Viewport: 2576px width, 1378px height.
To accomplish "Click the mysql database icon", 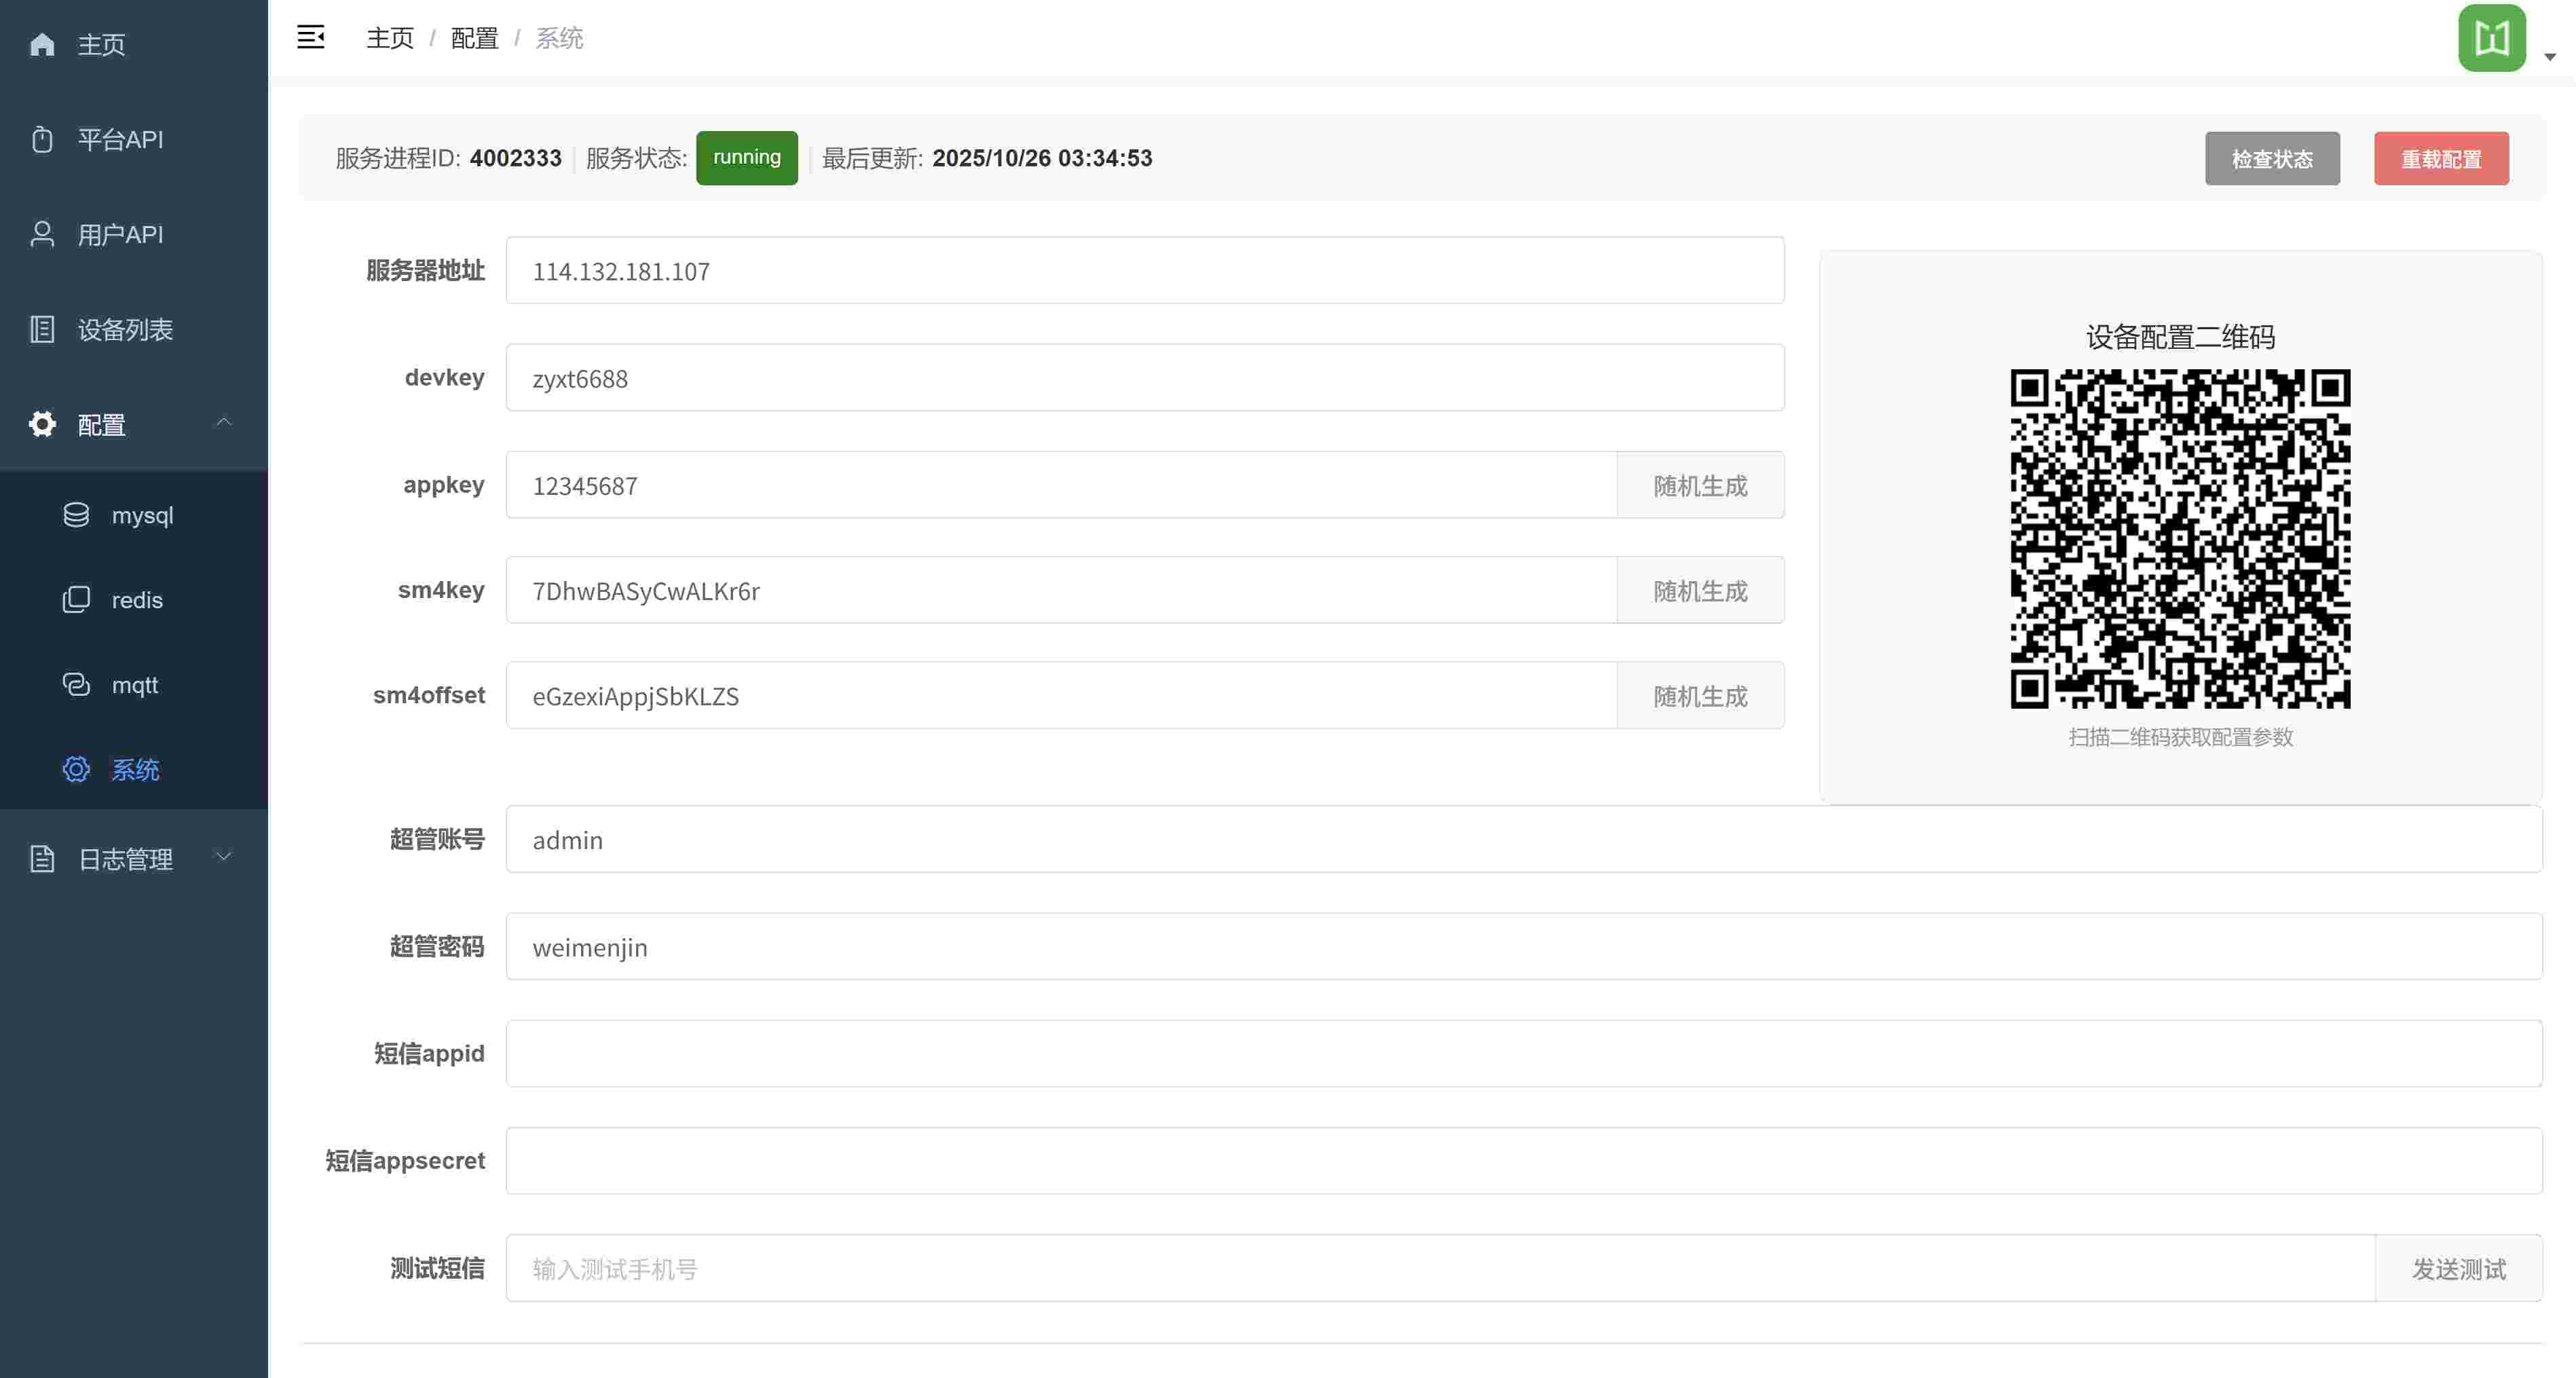I will (76, 515).
